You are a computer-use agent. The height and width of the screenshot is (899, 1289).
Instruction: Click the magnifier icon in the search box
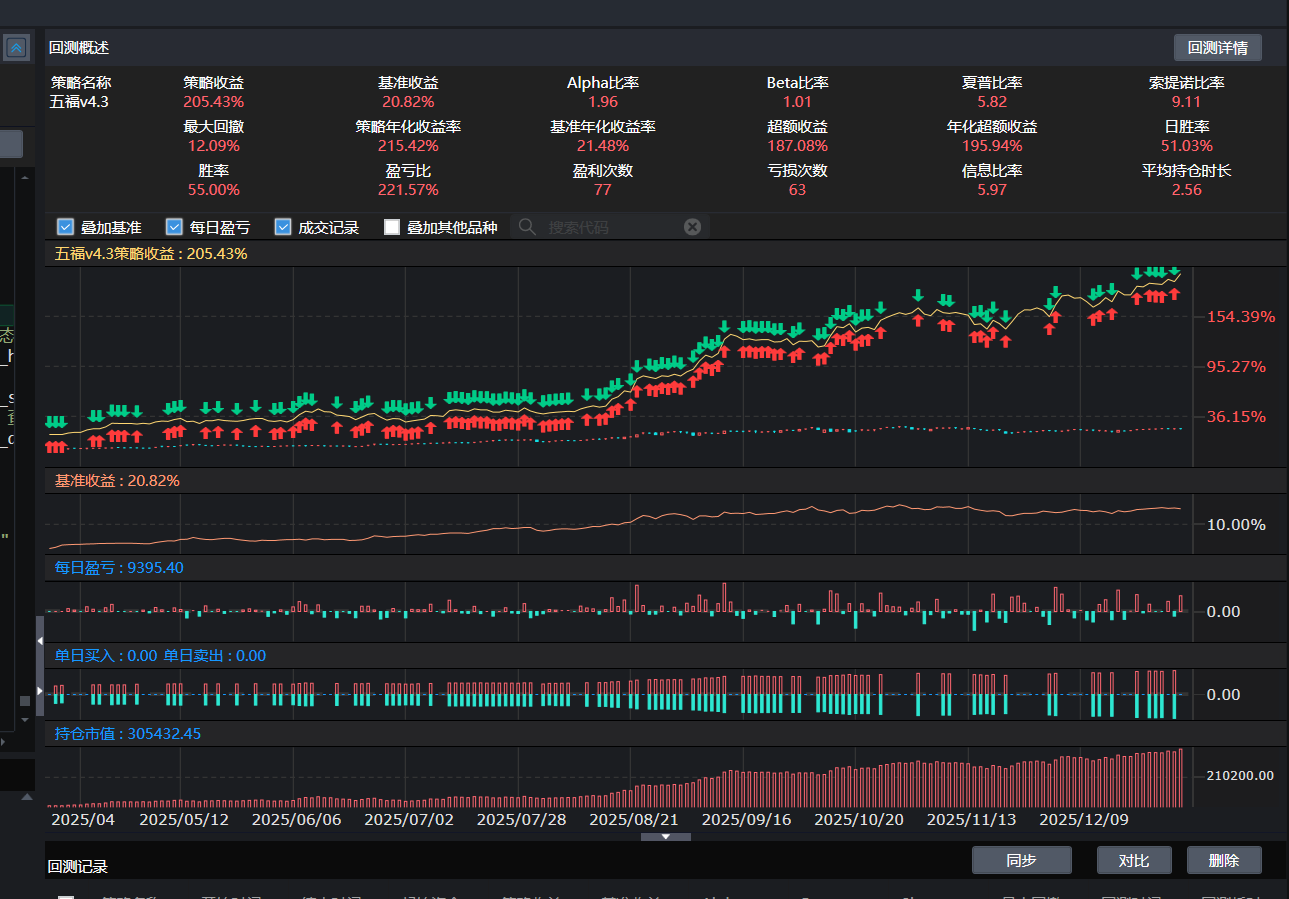pyautogui.click(x=528, y=227)
